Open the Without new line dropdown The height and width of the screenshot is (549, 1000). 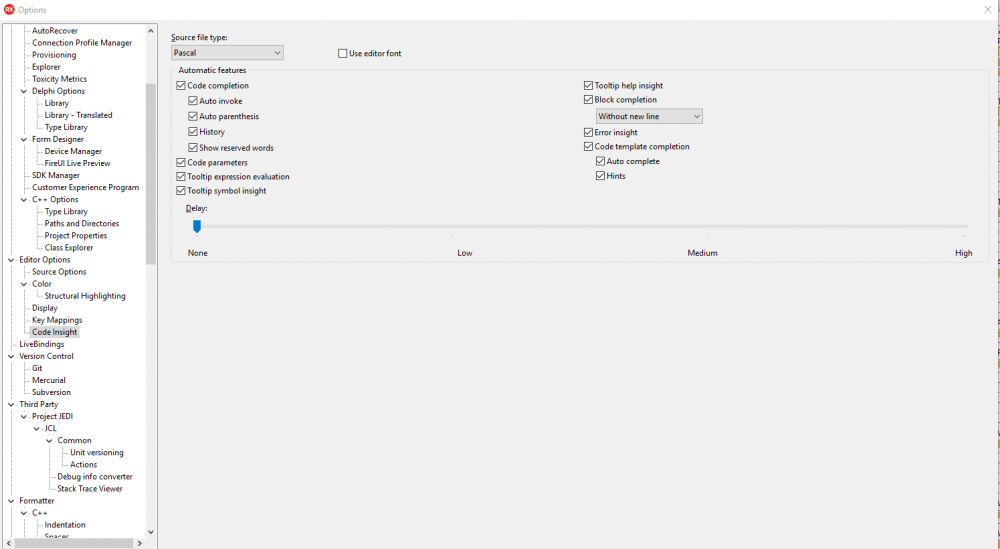[x=649, y=116]
